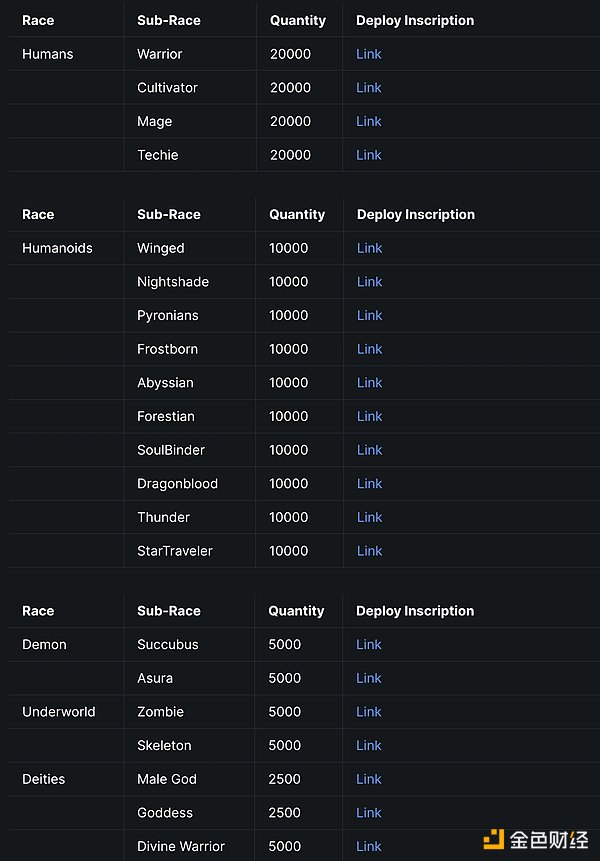This screenshot has height=861, width=600.
Task: Open the Cultivator deploy inscription link
Action: [x=369, y=88]
